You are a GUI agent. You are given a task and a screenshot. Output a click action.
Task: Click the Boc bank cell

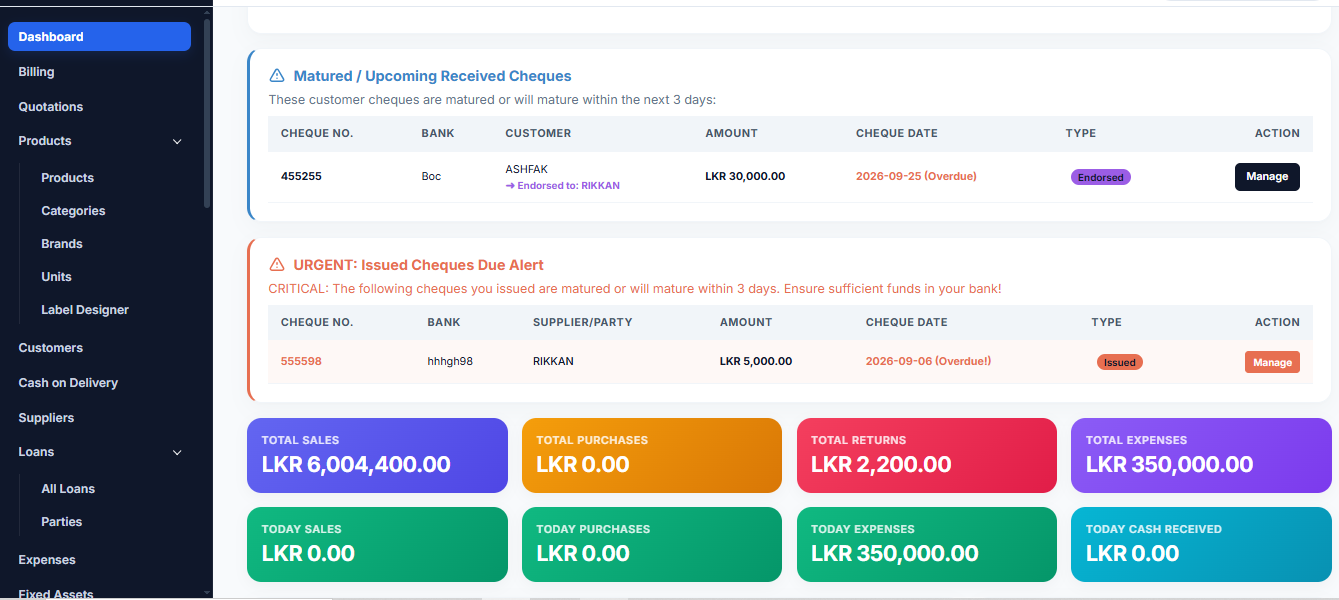(x=431, y=176)
